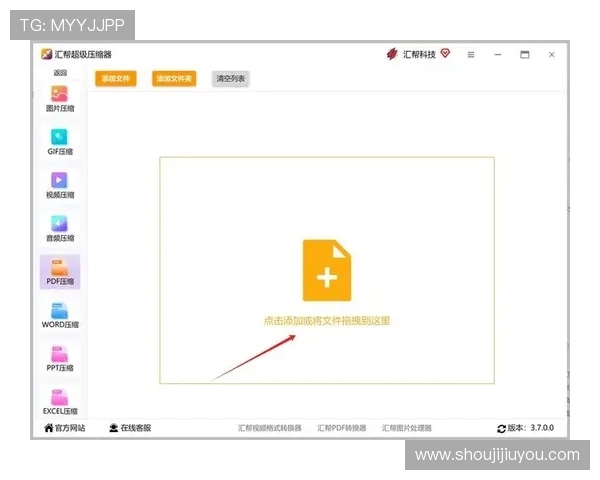Open 汇帮图片处理器 link

407,428
